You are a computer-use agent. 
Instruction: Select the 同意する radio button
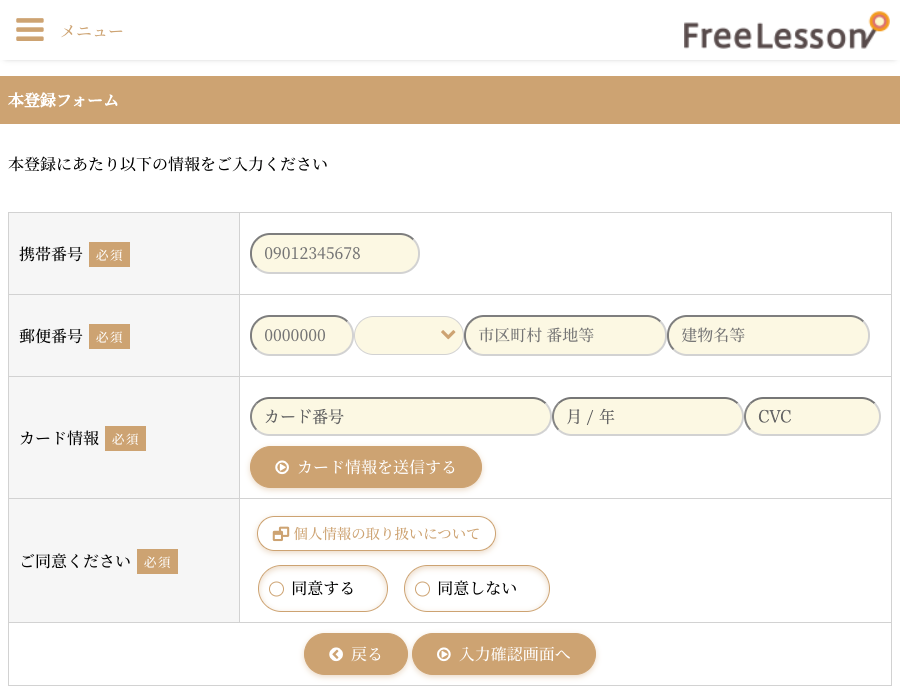pyautogui.click(x=276, y=589)
